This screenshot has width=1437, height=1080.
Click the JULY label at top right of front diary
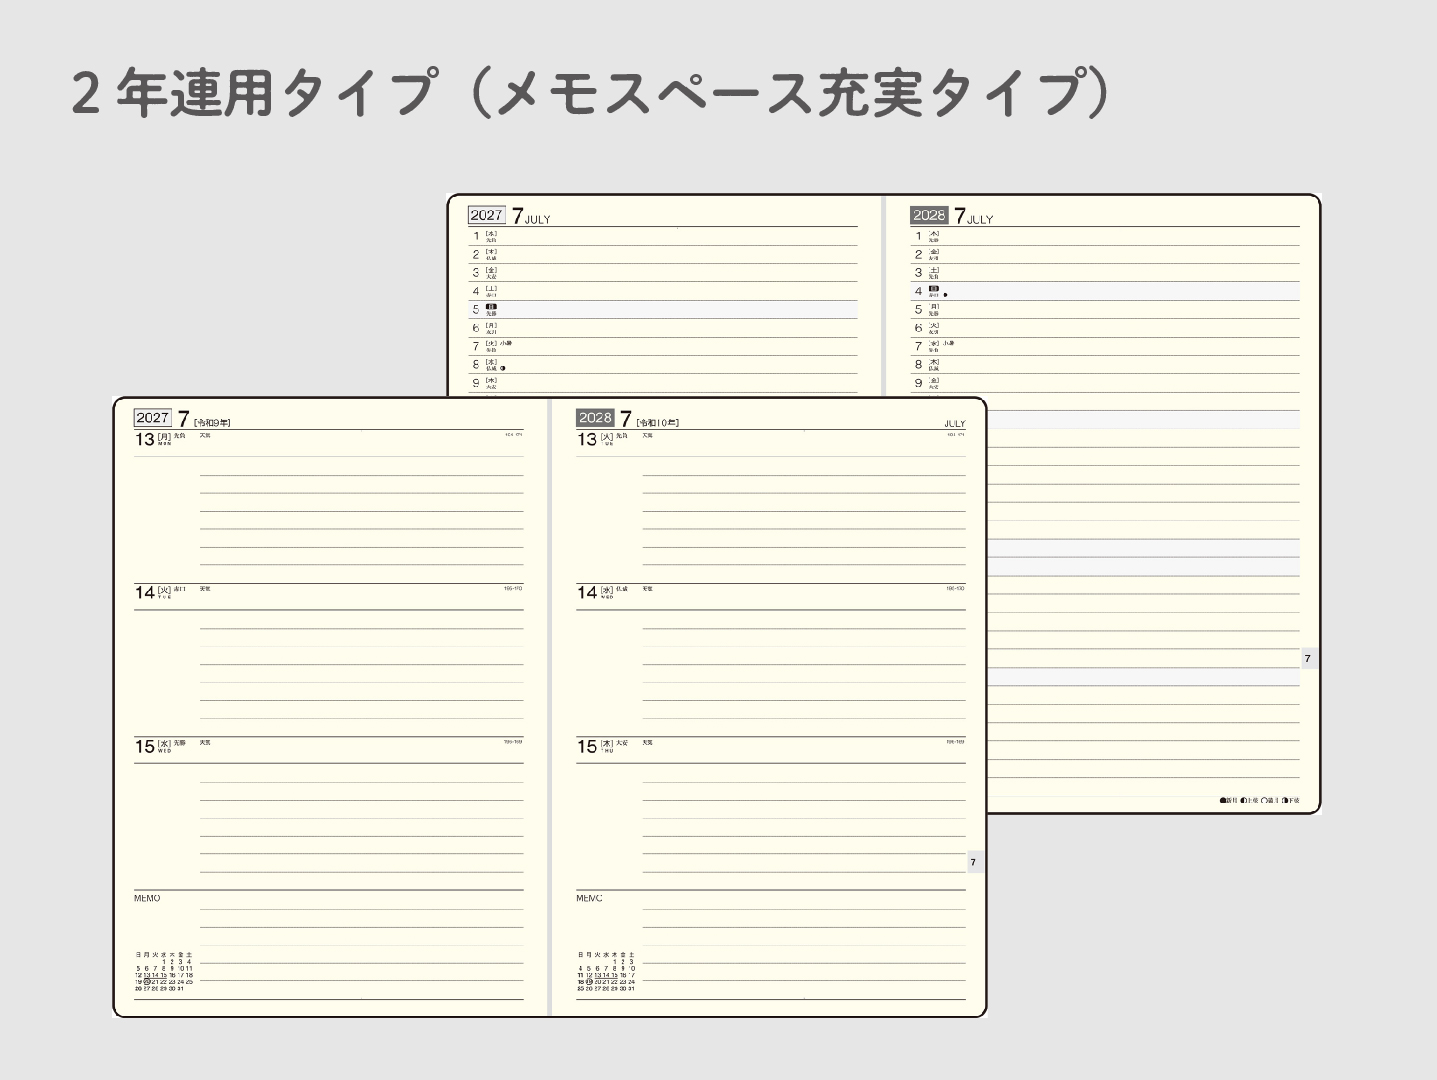coord(955,424)
